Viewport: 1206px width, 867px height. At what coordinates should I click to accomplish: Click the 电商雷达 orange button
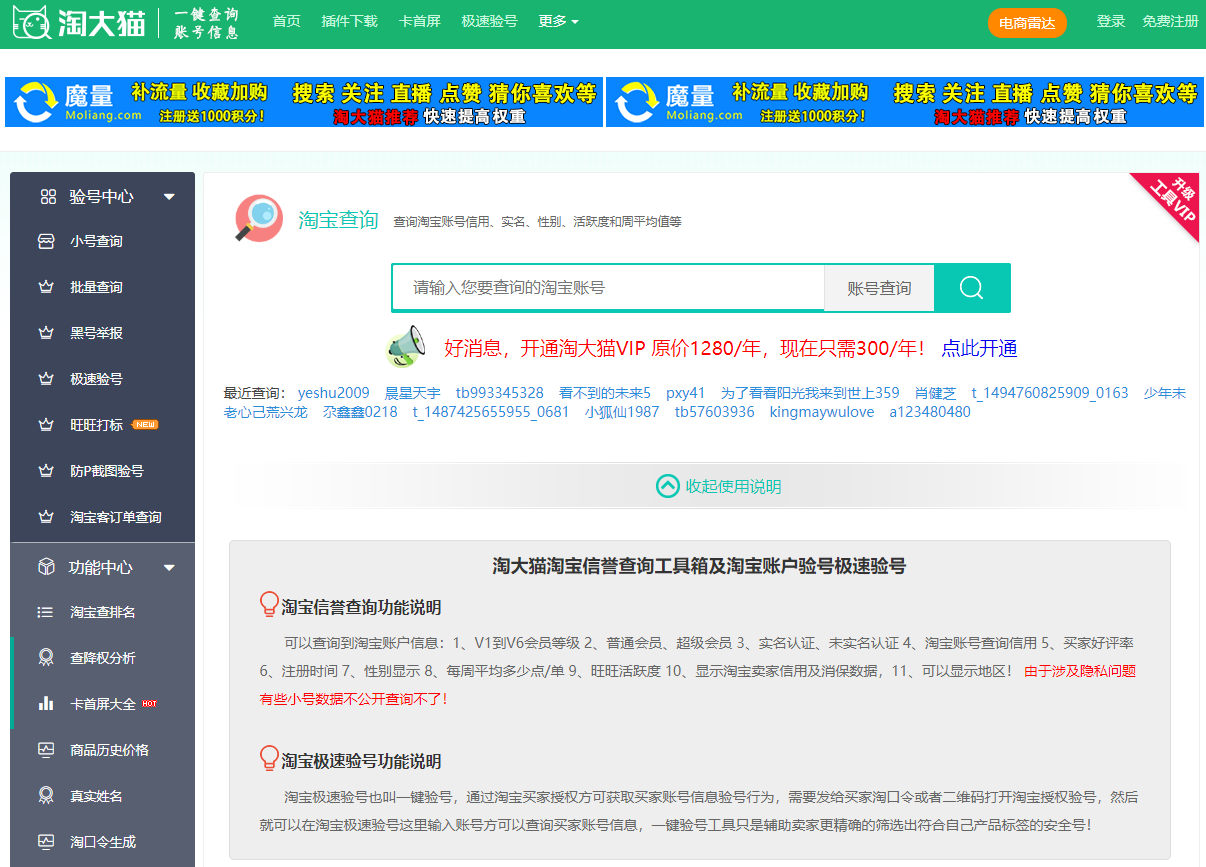tap(1027, 23)
